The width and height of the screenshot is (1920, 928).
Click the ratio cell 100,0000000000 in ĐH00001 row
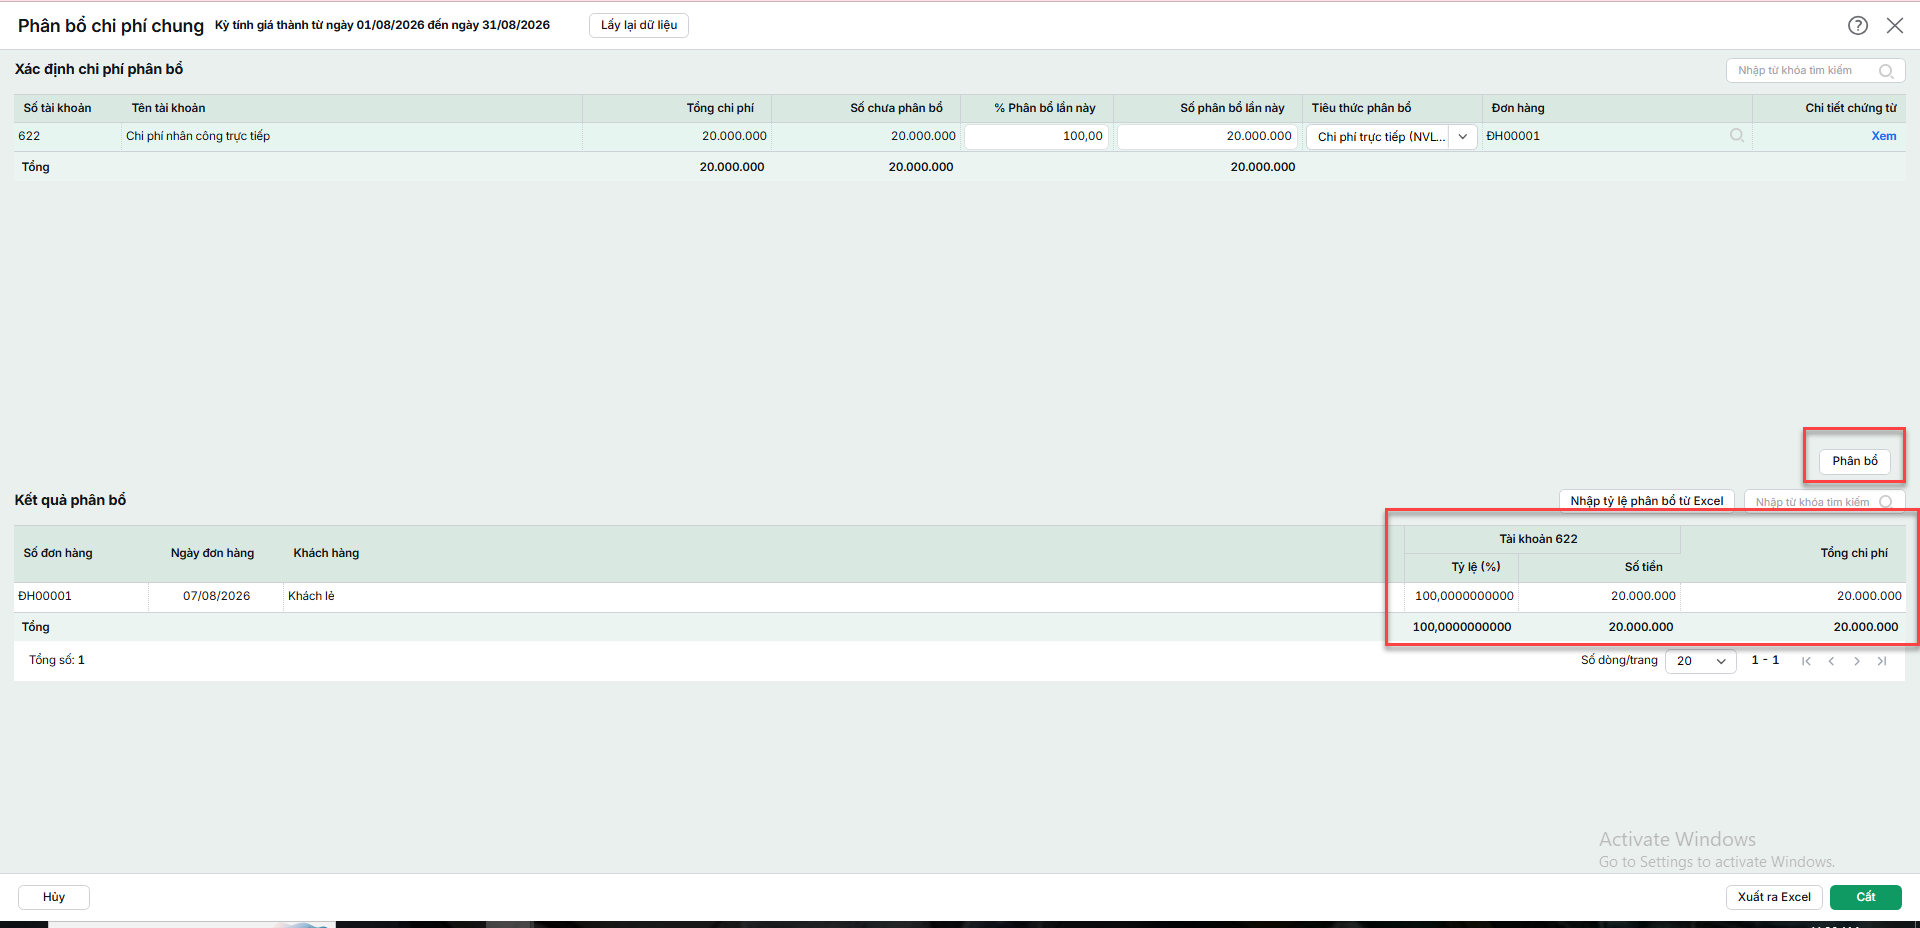click(x=1462, y=596)
